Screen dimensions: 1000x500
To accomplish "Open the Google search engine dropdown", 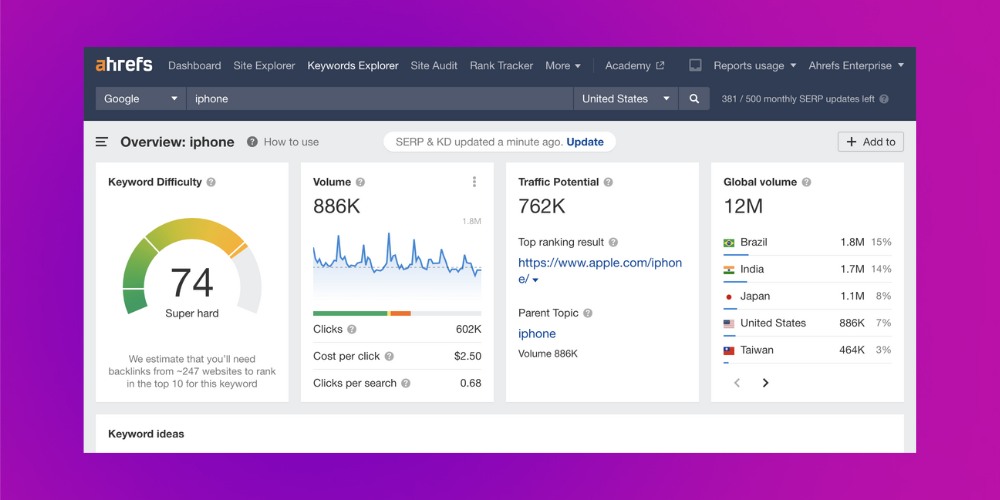I will (140, 99).
